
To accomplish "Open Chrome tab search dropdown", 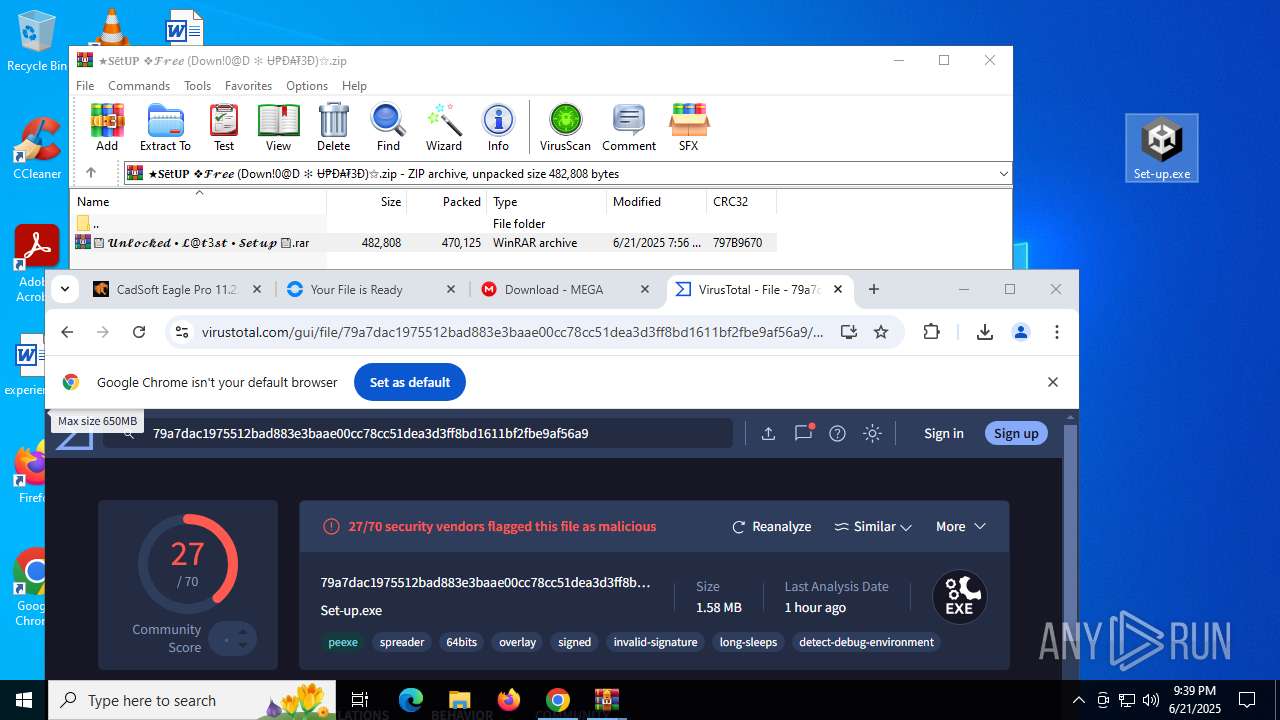I will (64, 289).
